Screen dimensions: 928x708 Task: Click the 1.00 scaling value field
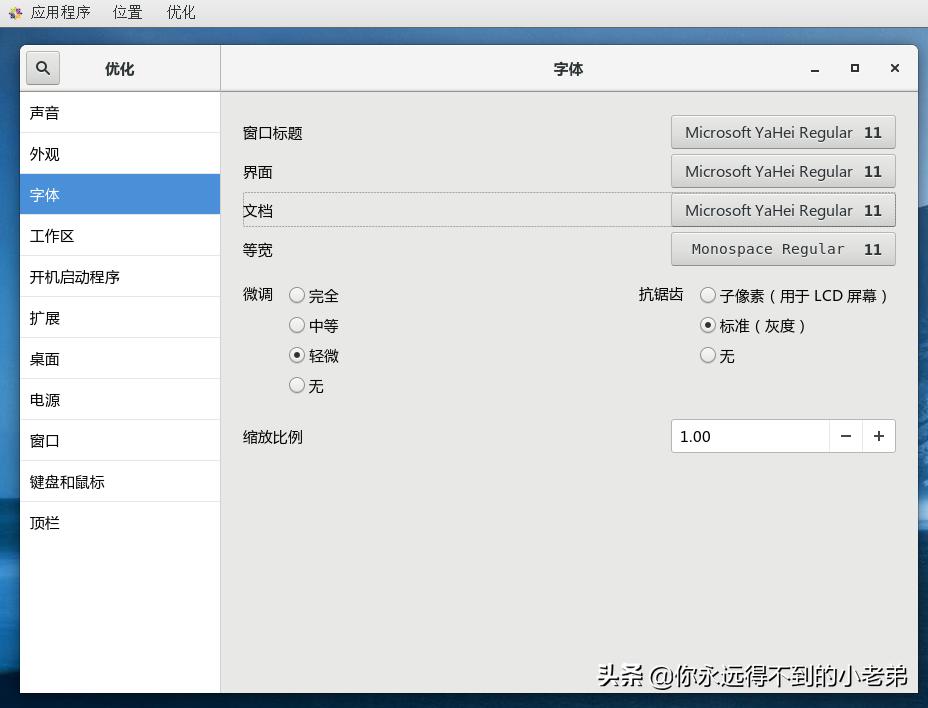click(750, 436)
